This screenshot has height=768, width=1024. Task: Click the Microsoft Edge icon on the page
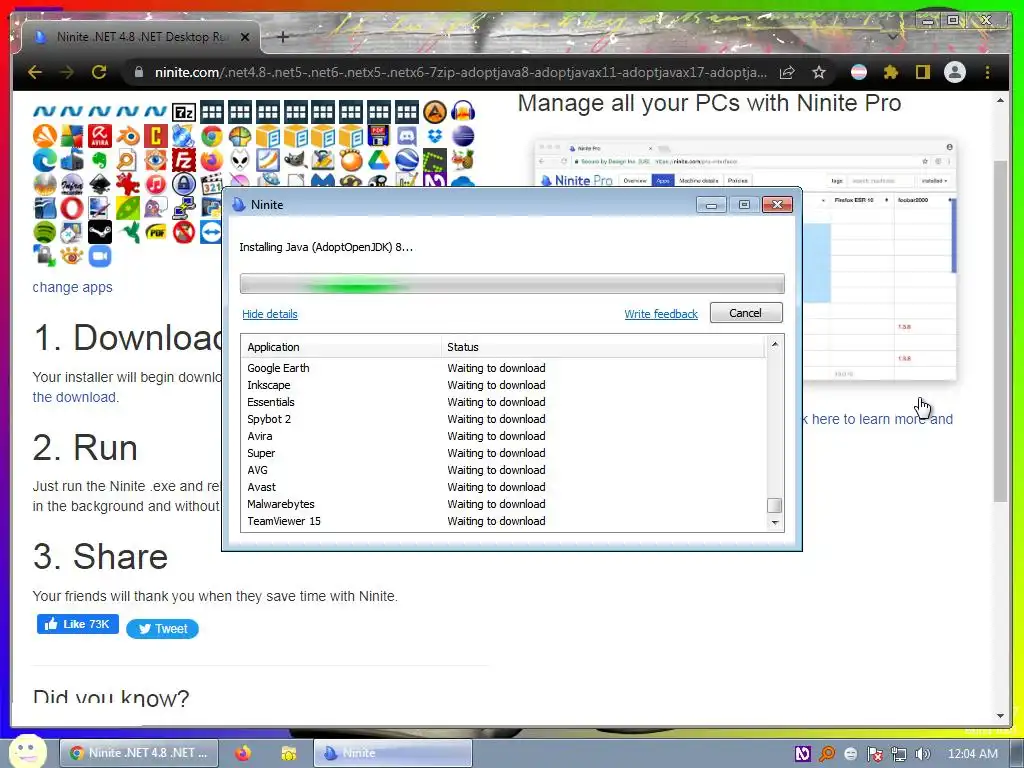[x=45, y=160]
